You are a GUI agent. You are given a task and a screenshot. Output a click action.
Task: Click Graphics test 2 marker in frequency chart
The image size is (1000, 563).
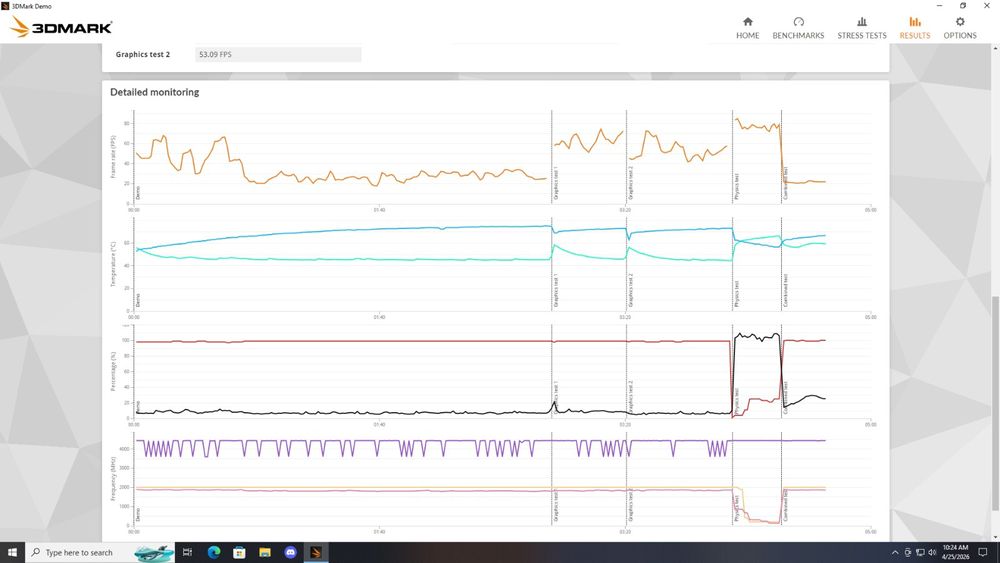[631, 506]
